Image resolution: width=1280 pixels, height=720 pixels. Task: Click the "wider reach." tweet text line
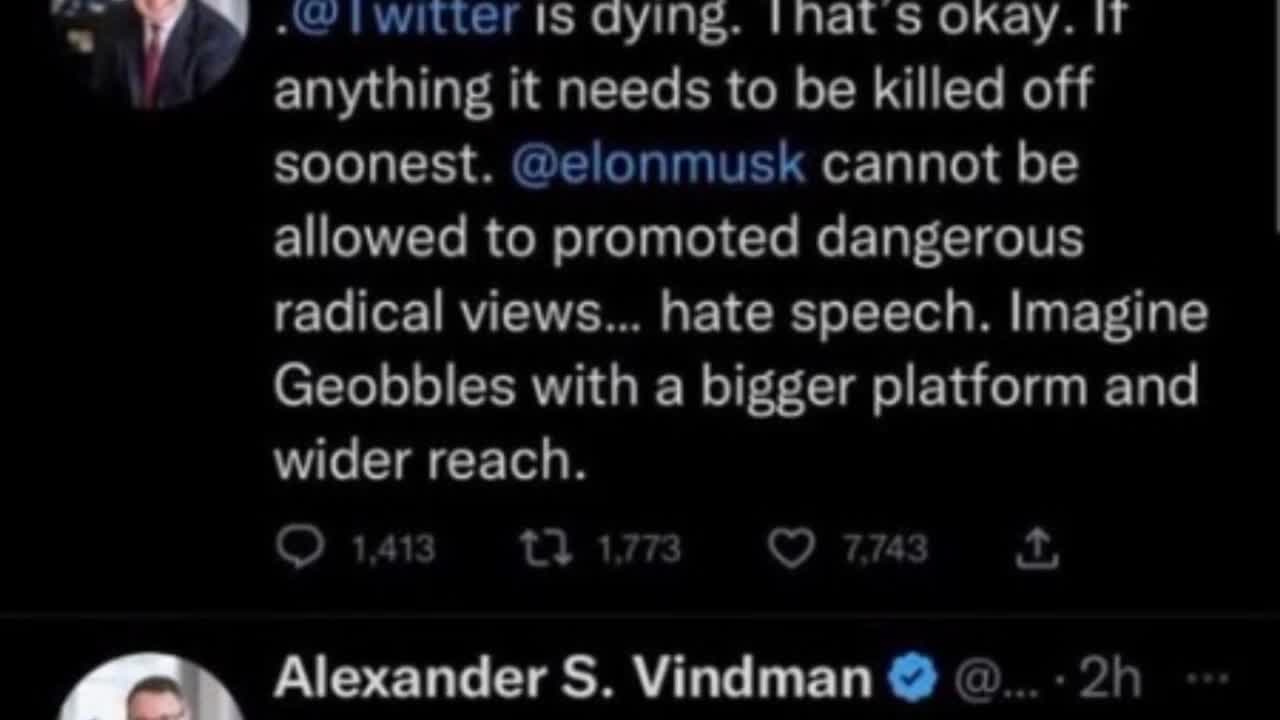tap(429, 461)
